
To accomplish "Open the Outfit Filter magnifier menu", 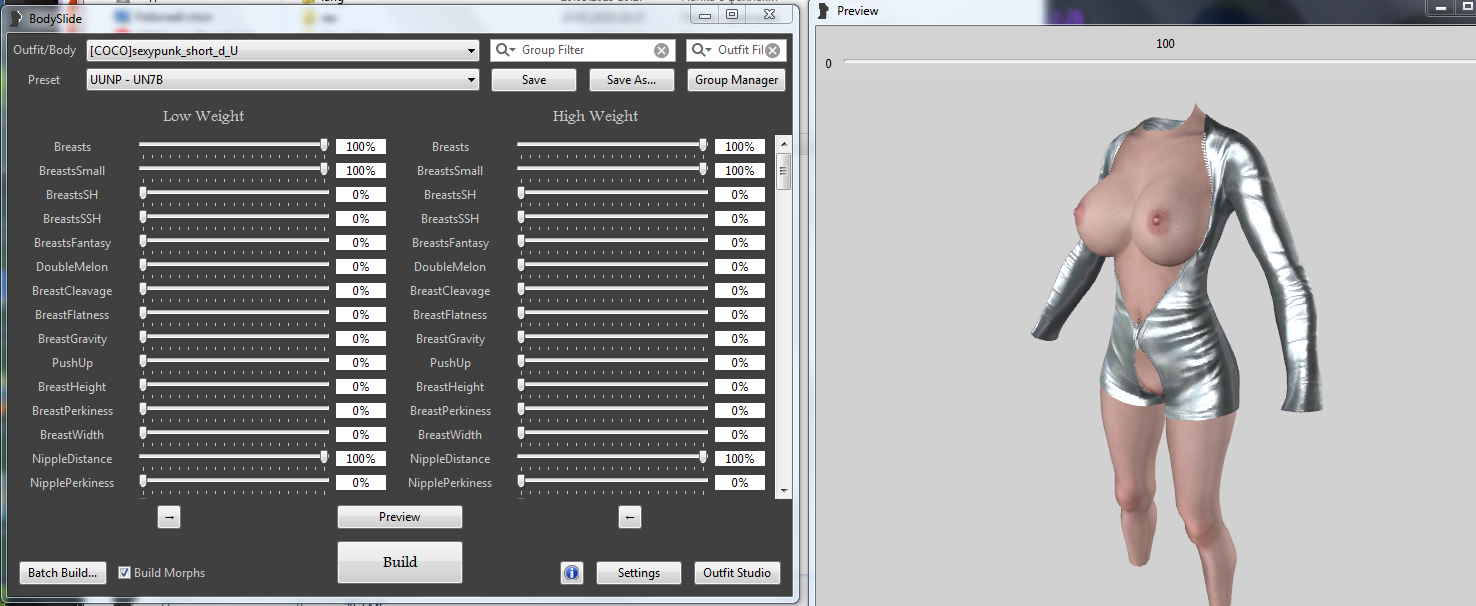I will [701, 50].
